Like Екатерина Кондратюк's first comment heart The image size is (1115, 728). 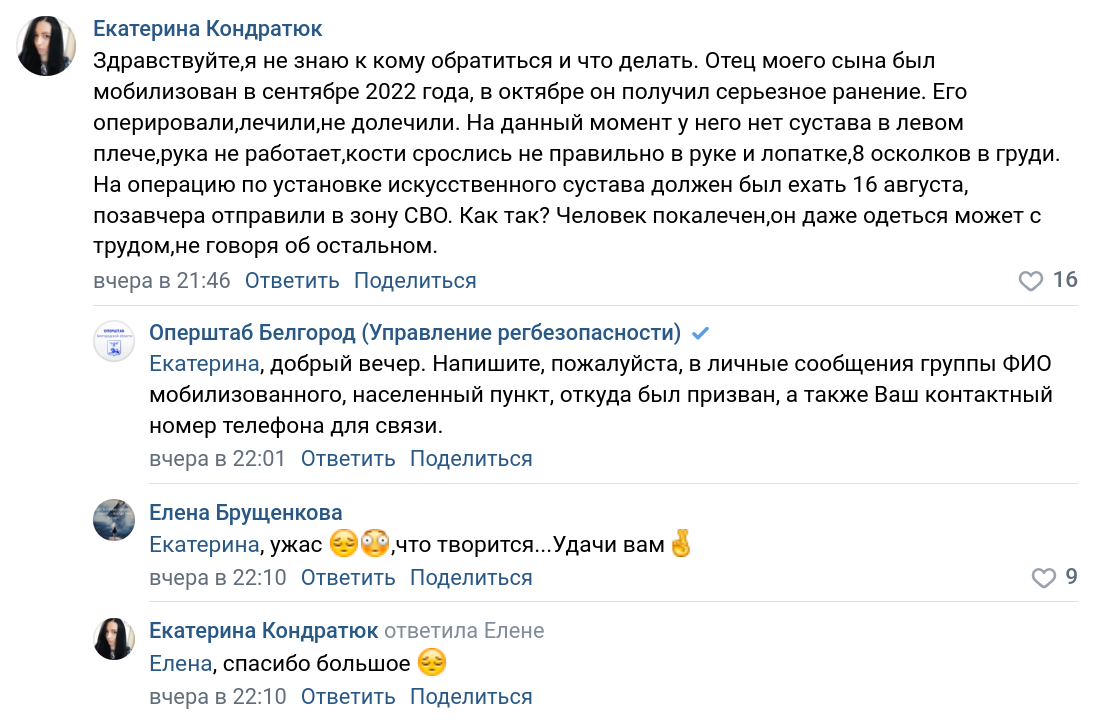pos(1030,281)
